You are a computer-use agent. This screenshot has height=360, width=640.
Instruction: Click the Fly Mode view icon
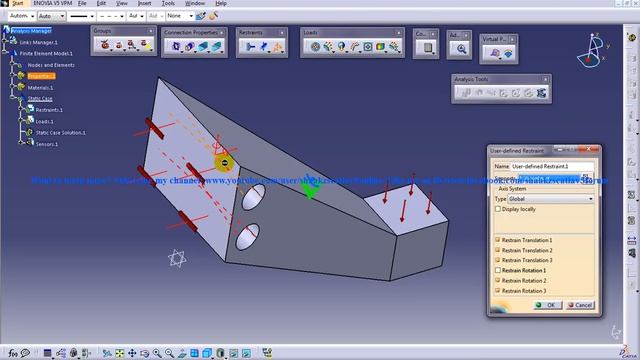pyautogui.click(x=107, y=353)
